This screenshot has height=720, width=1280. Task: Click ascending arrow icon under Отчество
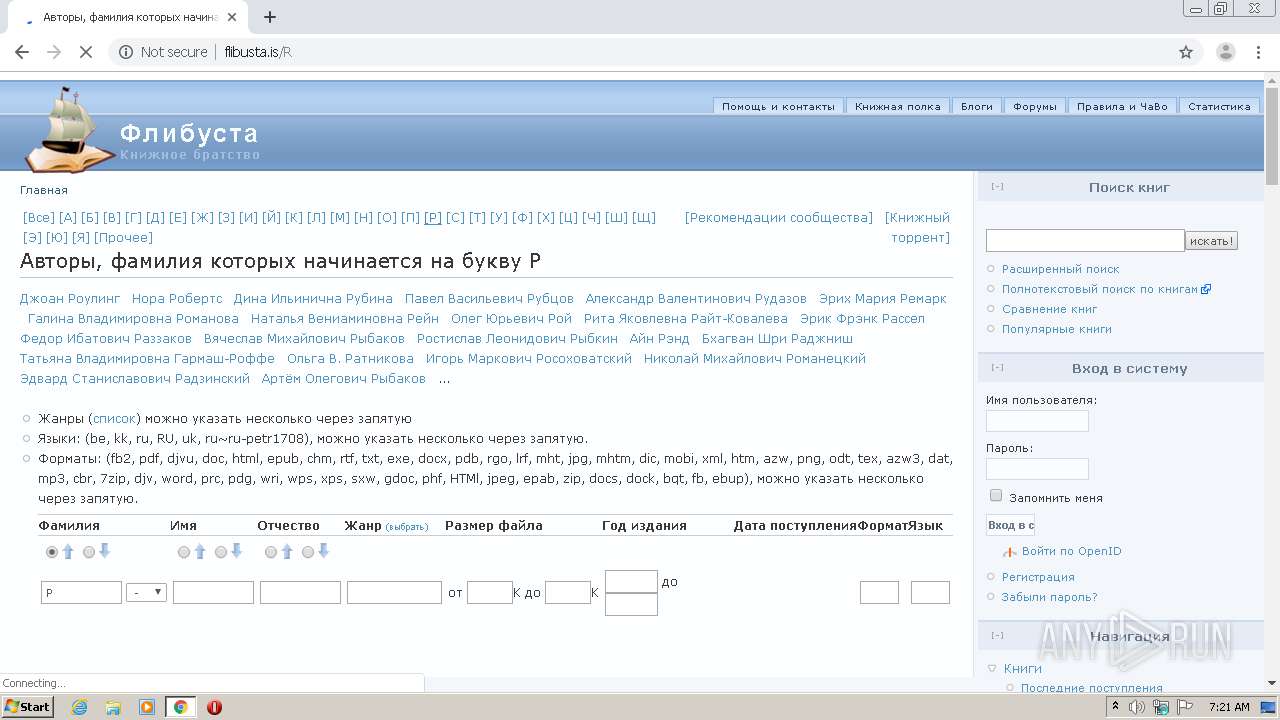coord(287,551)
